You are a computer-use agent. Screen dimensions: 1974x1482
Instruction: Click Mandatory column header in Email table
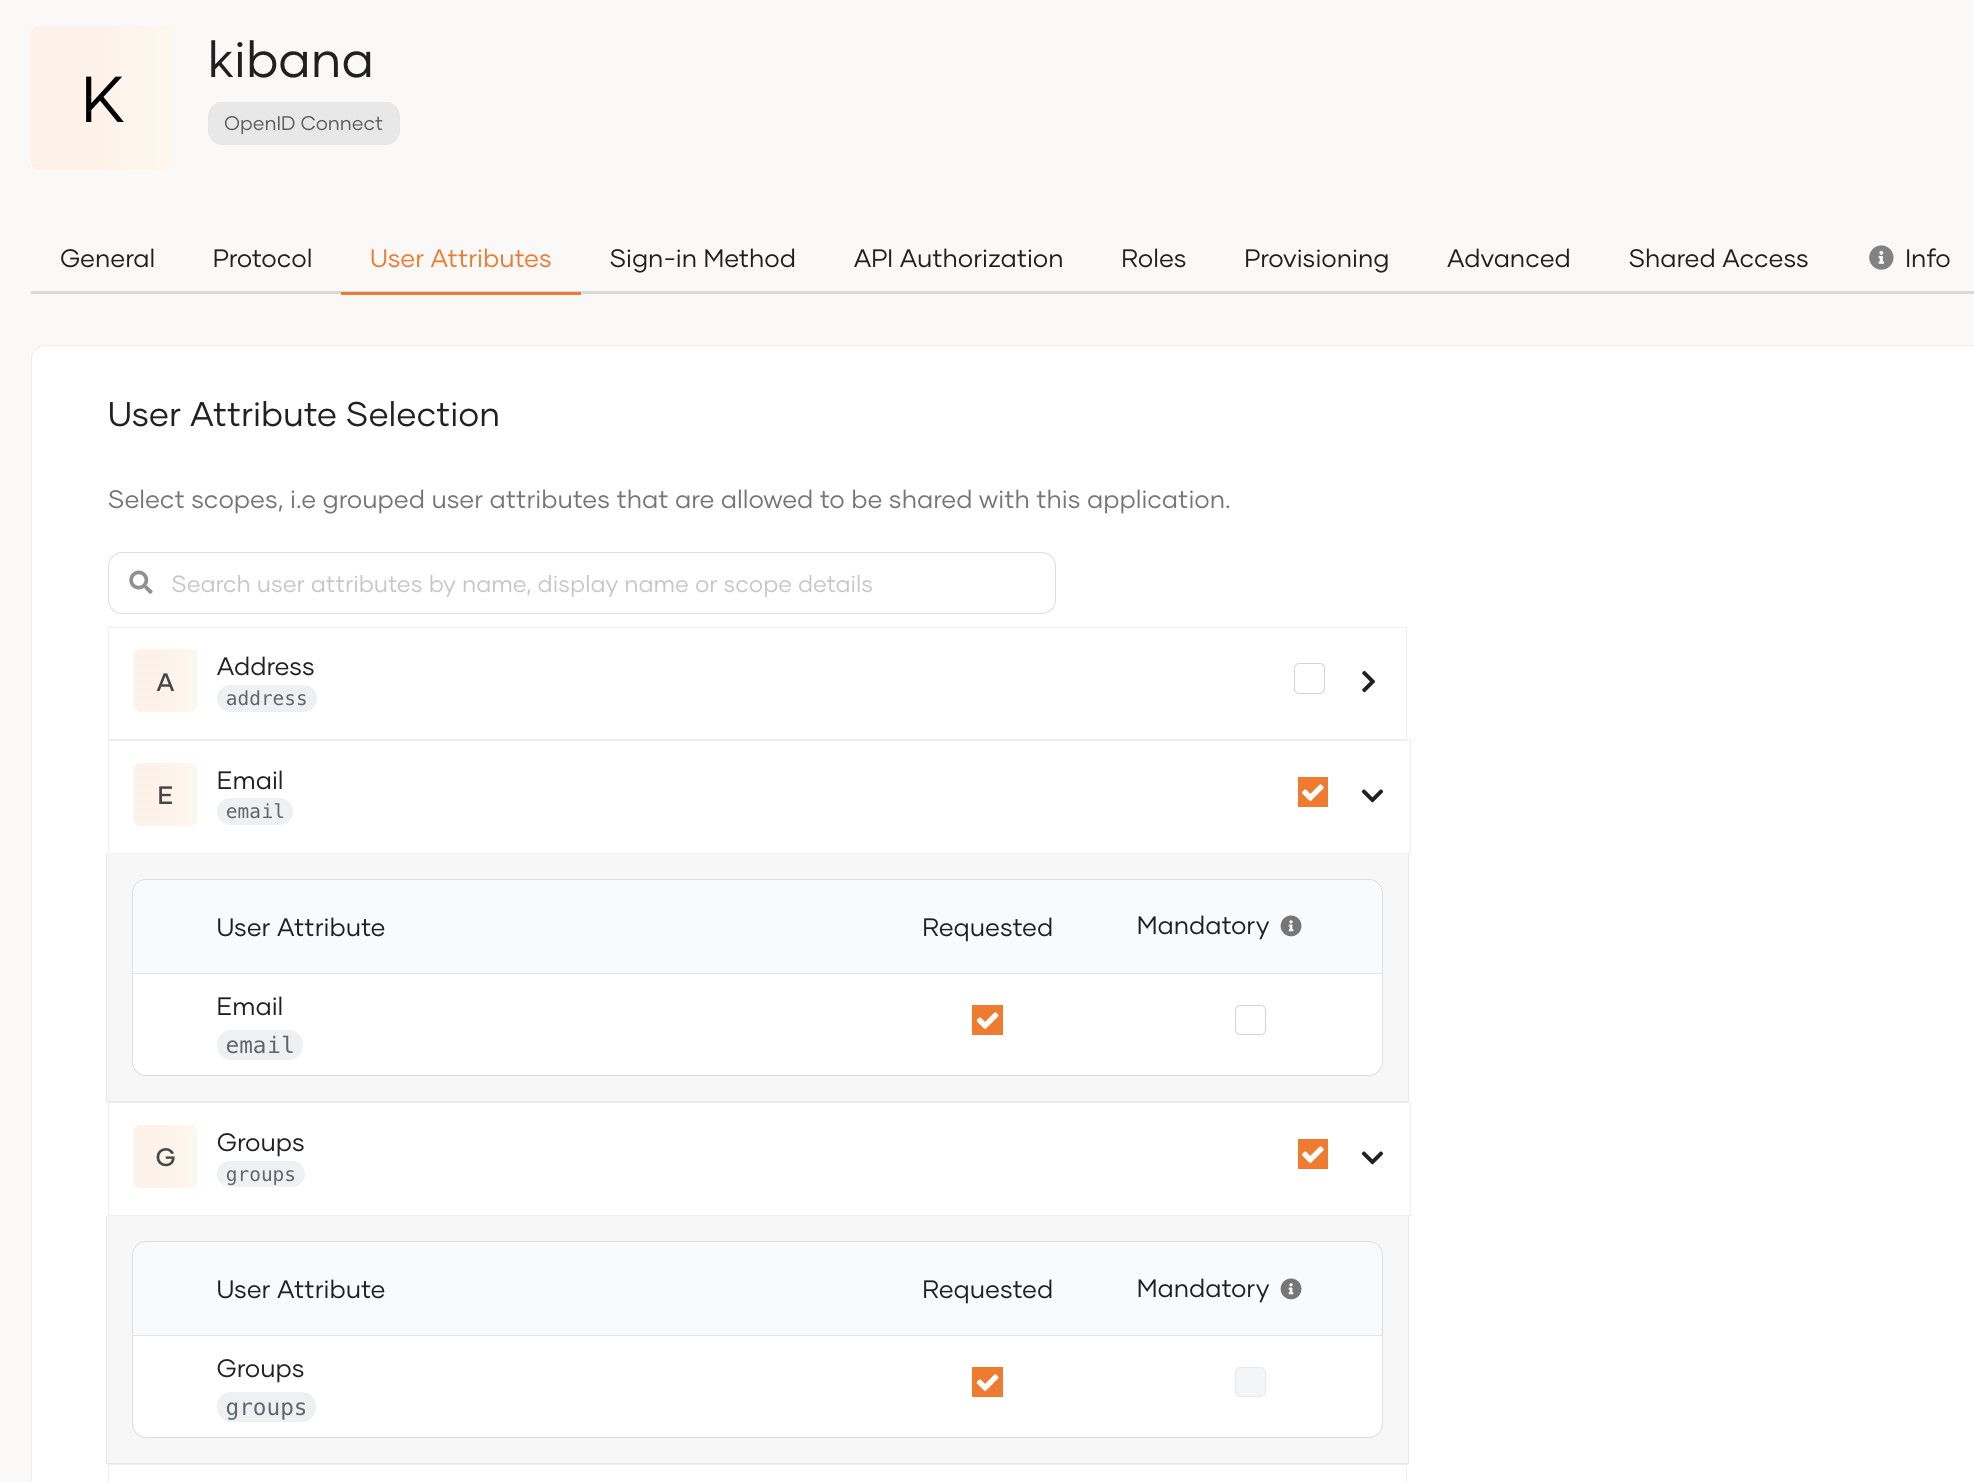pos(1203,925)
